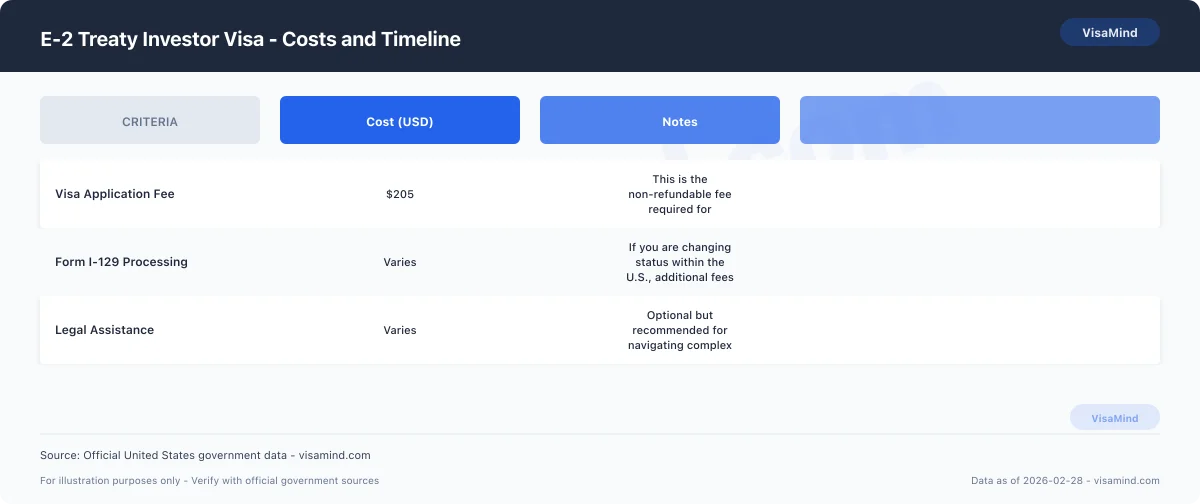Click Varies cost in Form I-129 row
1200x504 pixels.
[x=399, y=262]
